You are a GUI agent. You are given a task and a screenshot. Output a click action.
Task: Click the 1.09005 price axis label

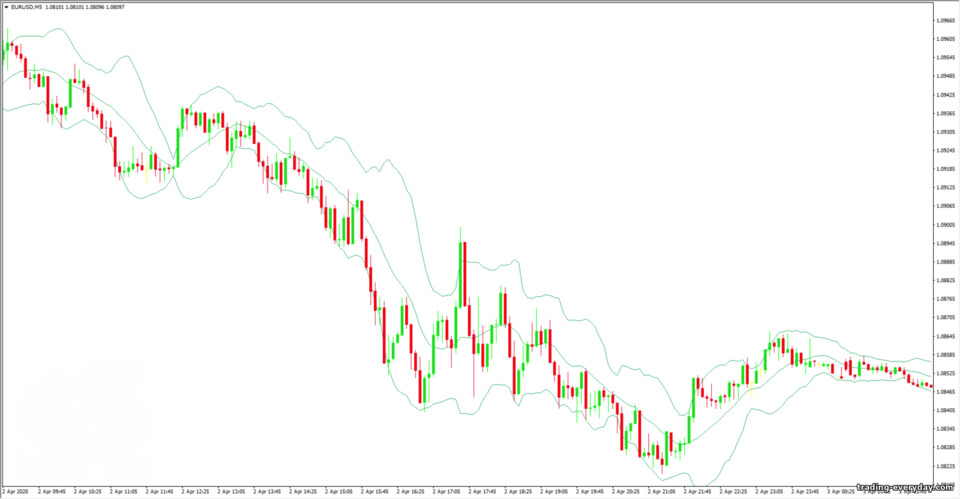pyautogui.click(x=945, y=225)
